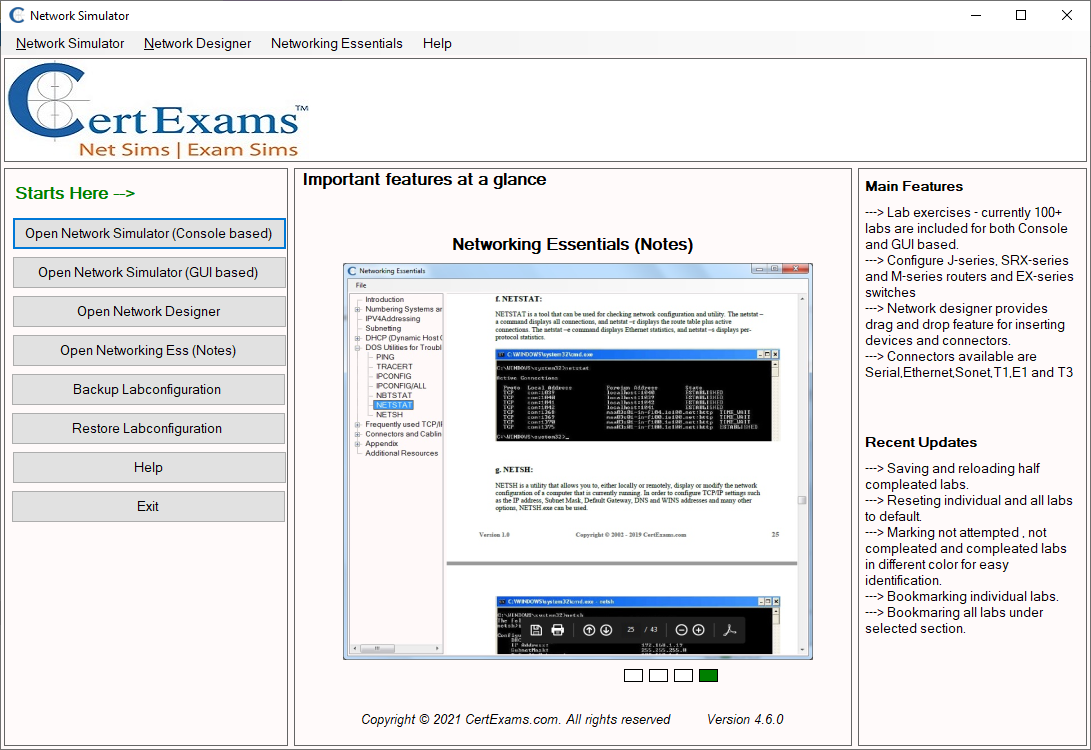Image resolution: width=1091 pixels, height=750 pixels.
Task: Expand the Appendix tree node
Action: click(x=356, y=442)
